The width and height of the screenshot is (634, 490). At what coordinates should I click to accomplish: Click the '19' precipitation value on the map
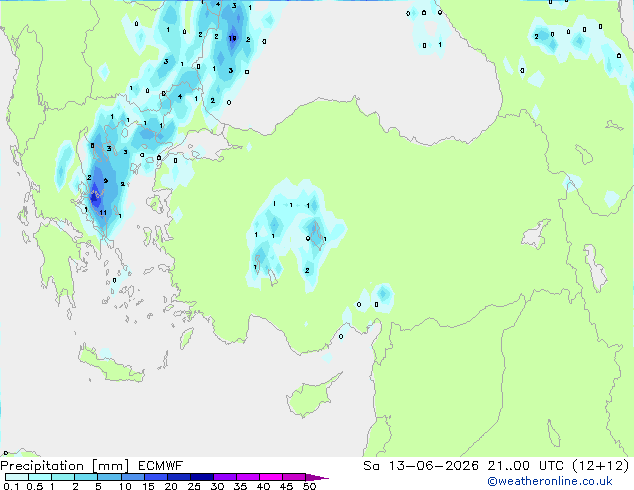tap(232, 38)
